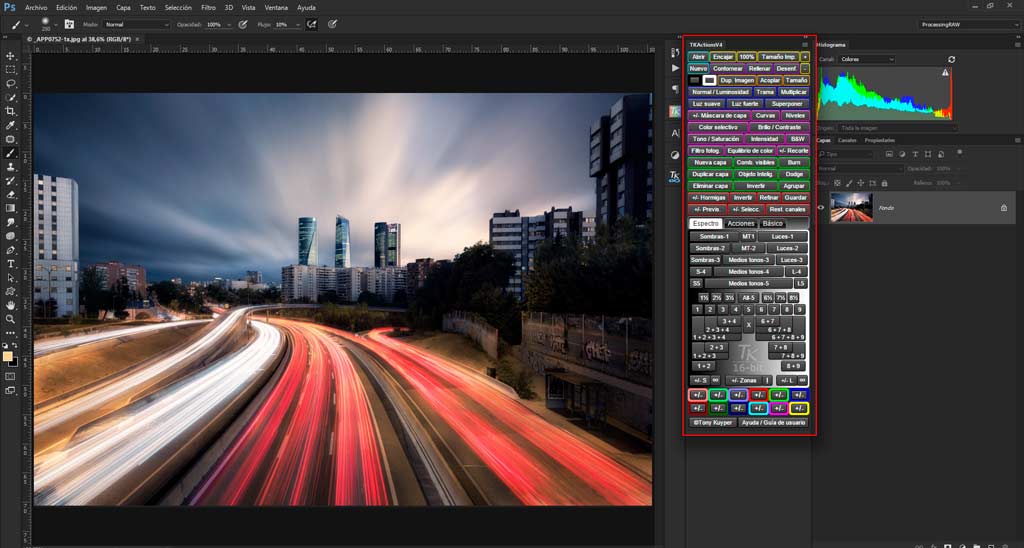
Task: Open the brush preset picker arrow
Action: click(x=56, y=25)
